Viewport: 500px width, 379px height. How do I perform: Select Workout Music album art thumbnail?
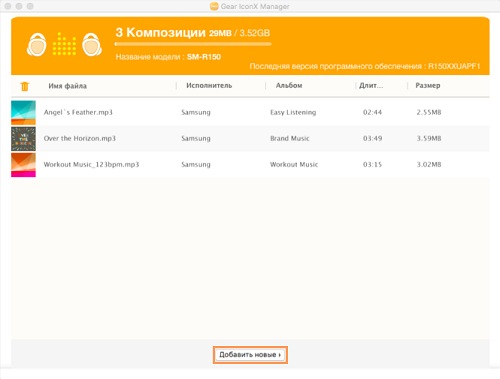(23, 165)
